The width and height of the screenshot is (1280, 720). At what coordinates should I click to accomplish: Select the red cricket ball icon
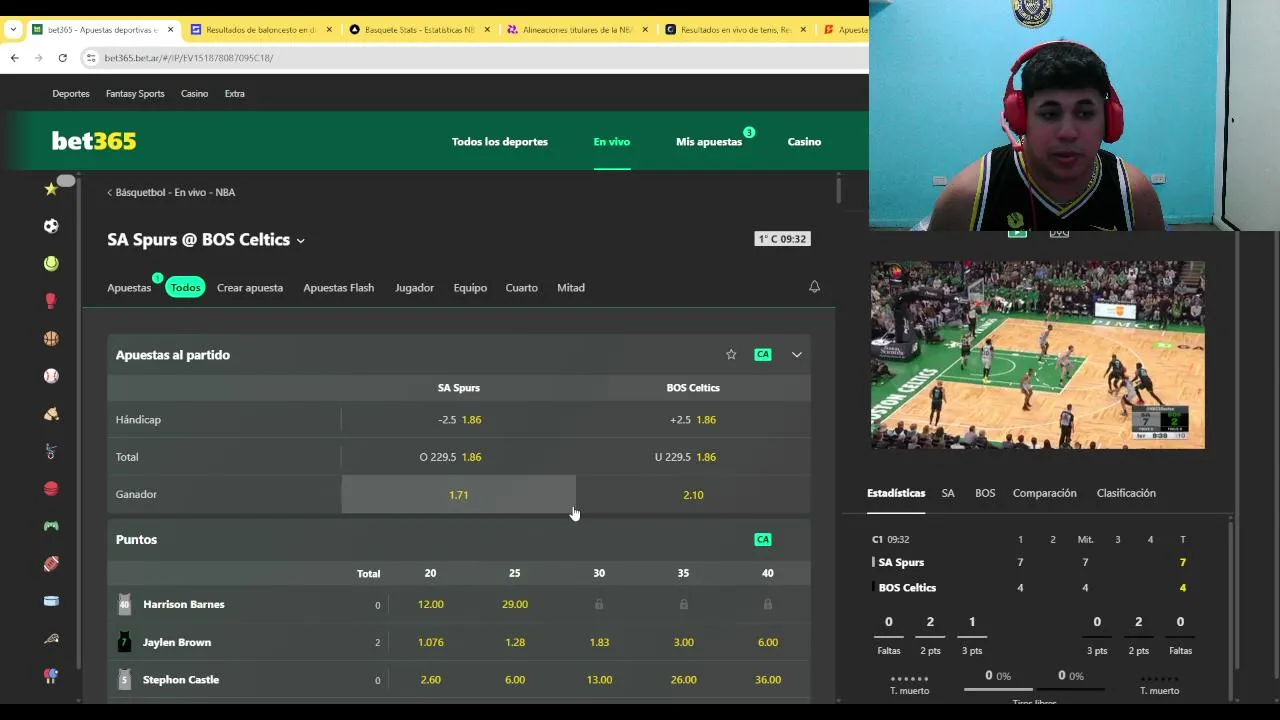coord(51,488)
